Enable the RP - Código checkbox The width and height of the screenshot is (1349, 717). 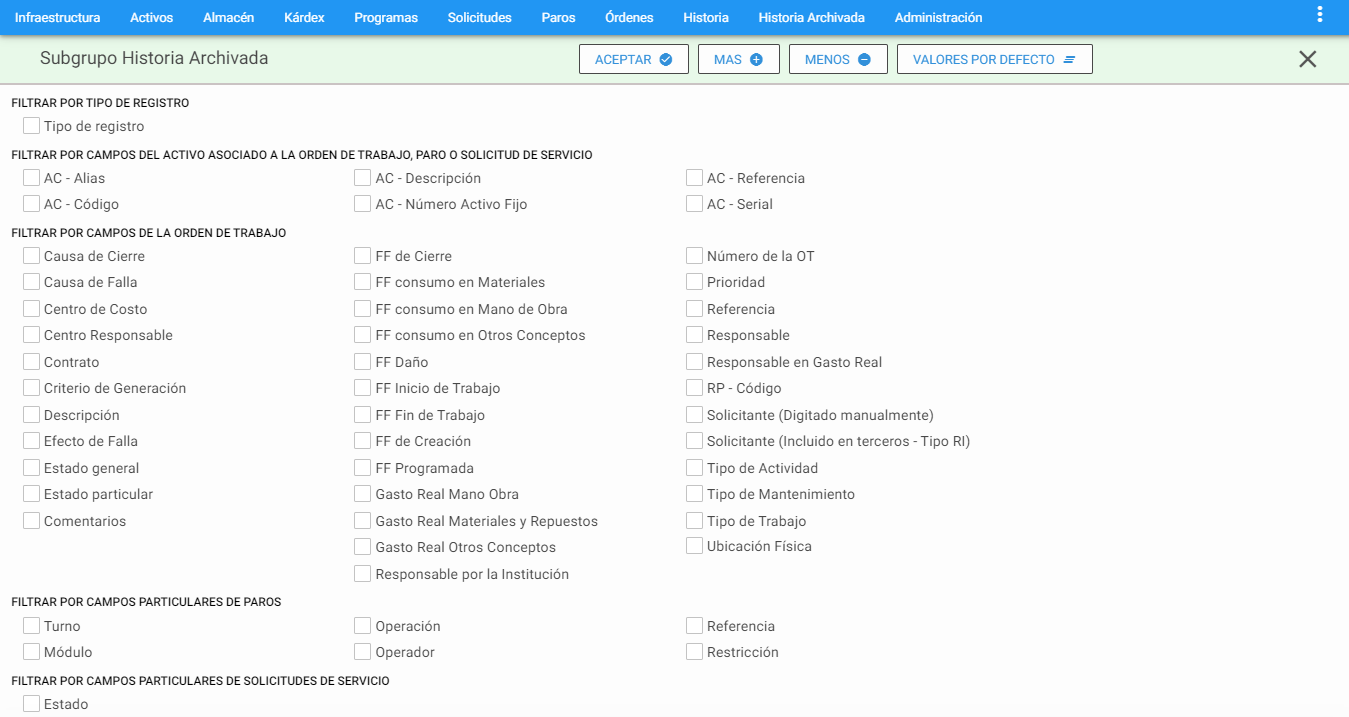[694, 388]
